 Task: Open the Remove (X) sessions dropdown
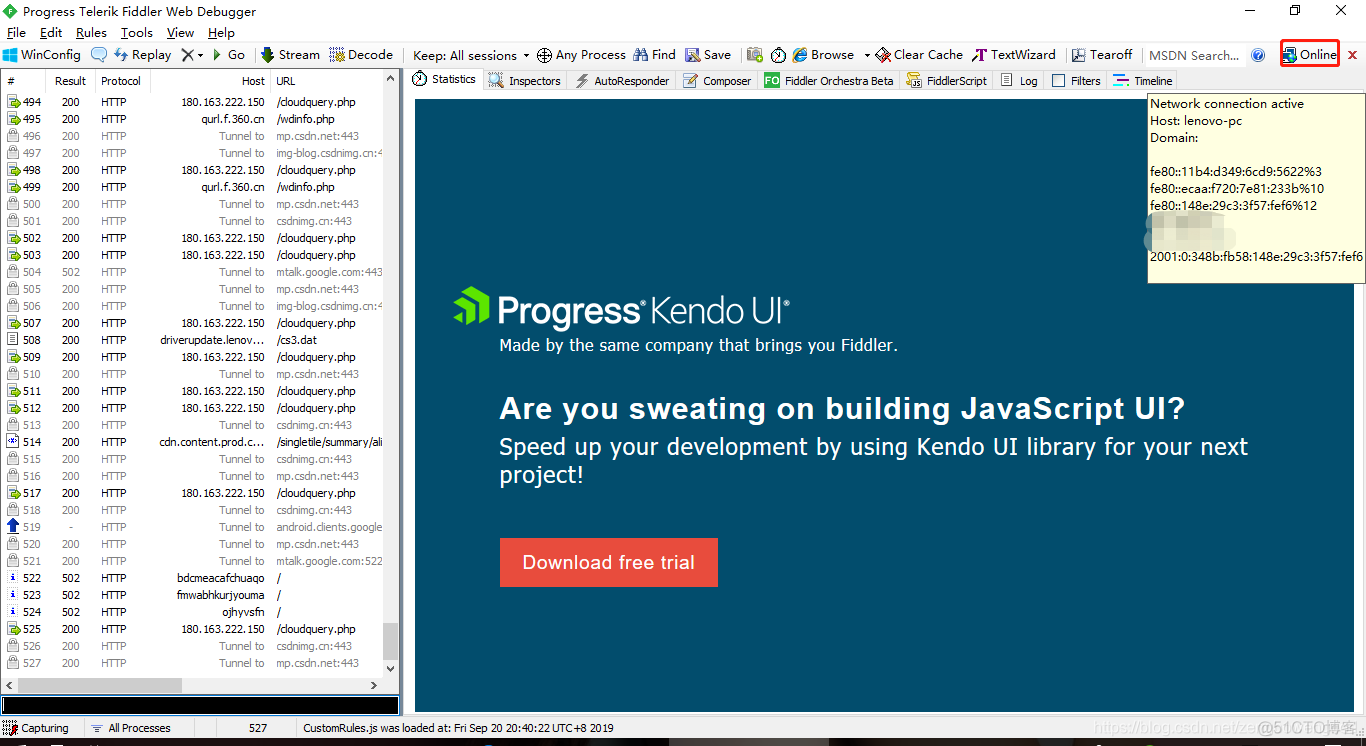(192, 55)
